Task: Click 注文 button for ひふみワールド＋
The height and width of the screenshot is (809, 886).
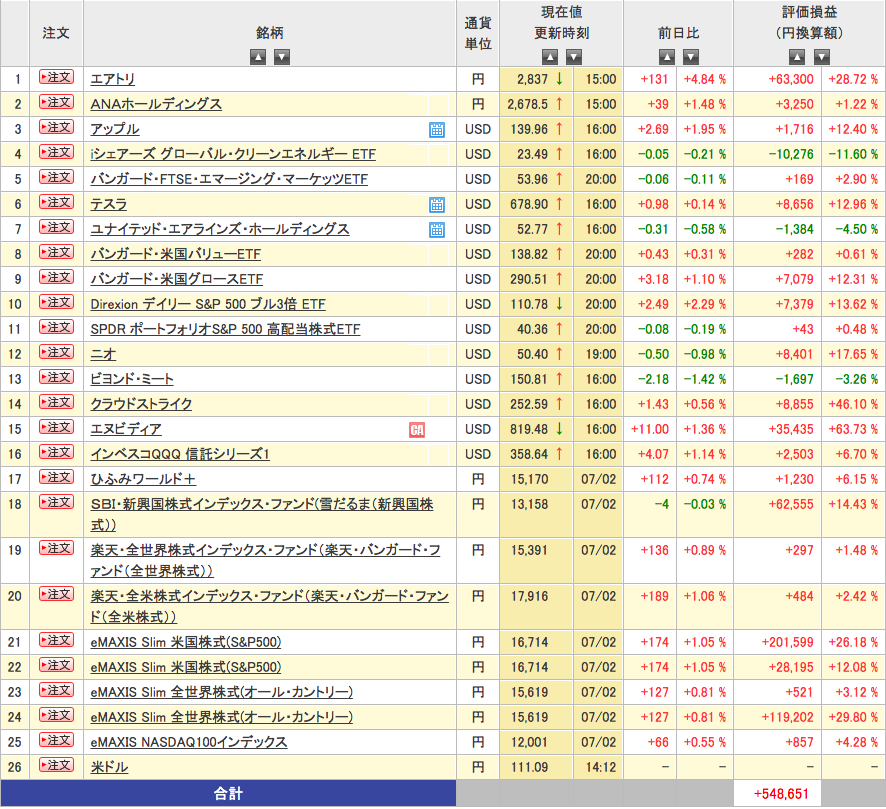Action: click(57, 477)
